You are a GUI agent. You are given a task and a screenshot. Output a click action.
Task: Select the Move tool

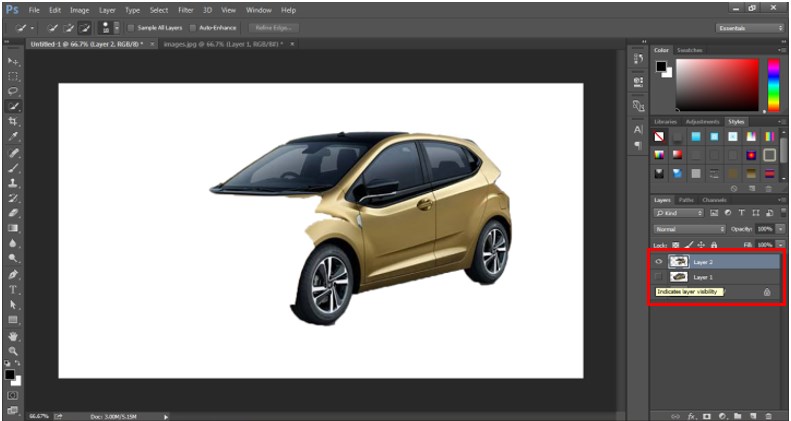click(x=13, y=61)
